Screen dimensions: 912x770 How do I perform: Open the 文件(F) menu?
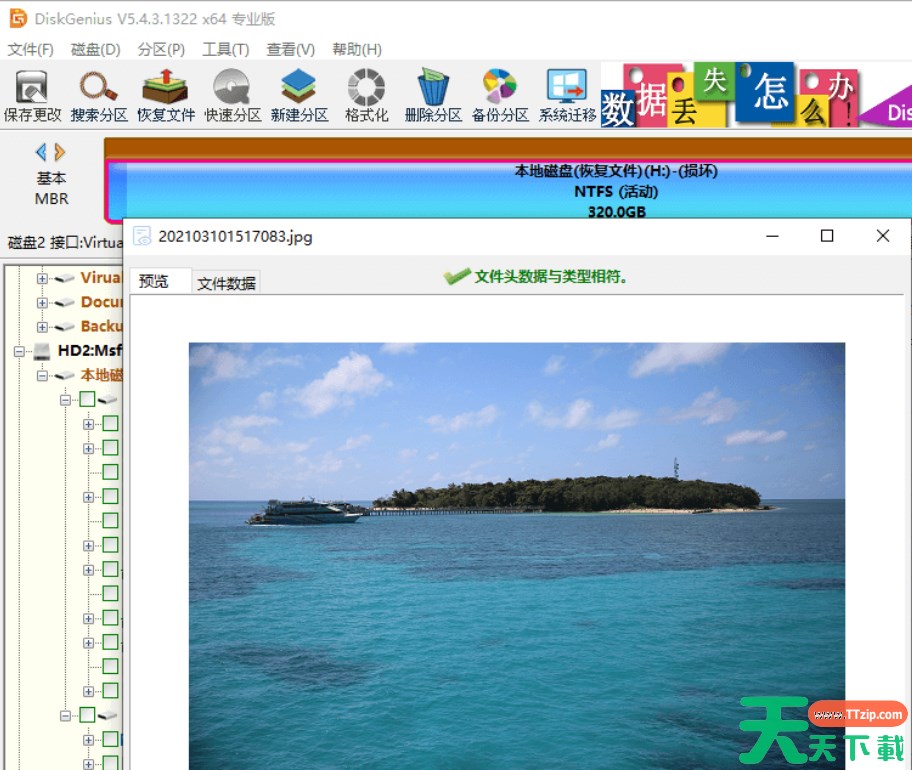30,49
